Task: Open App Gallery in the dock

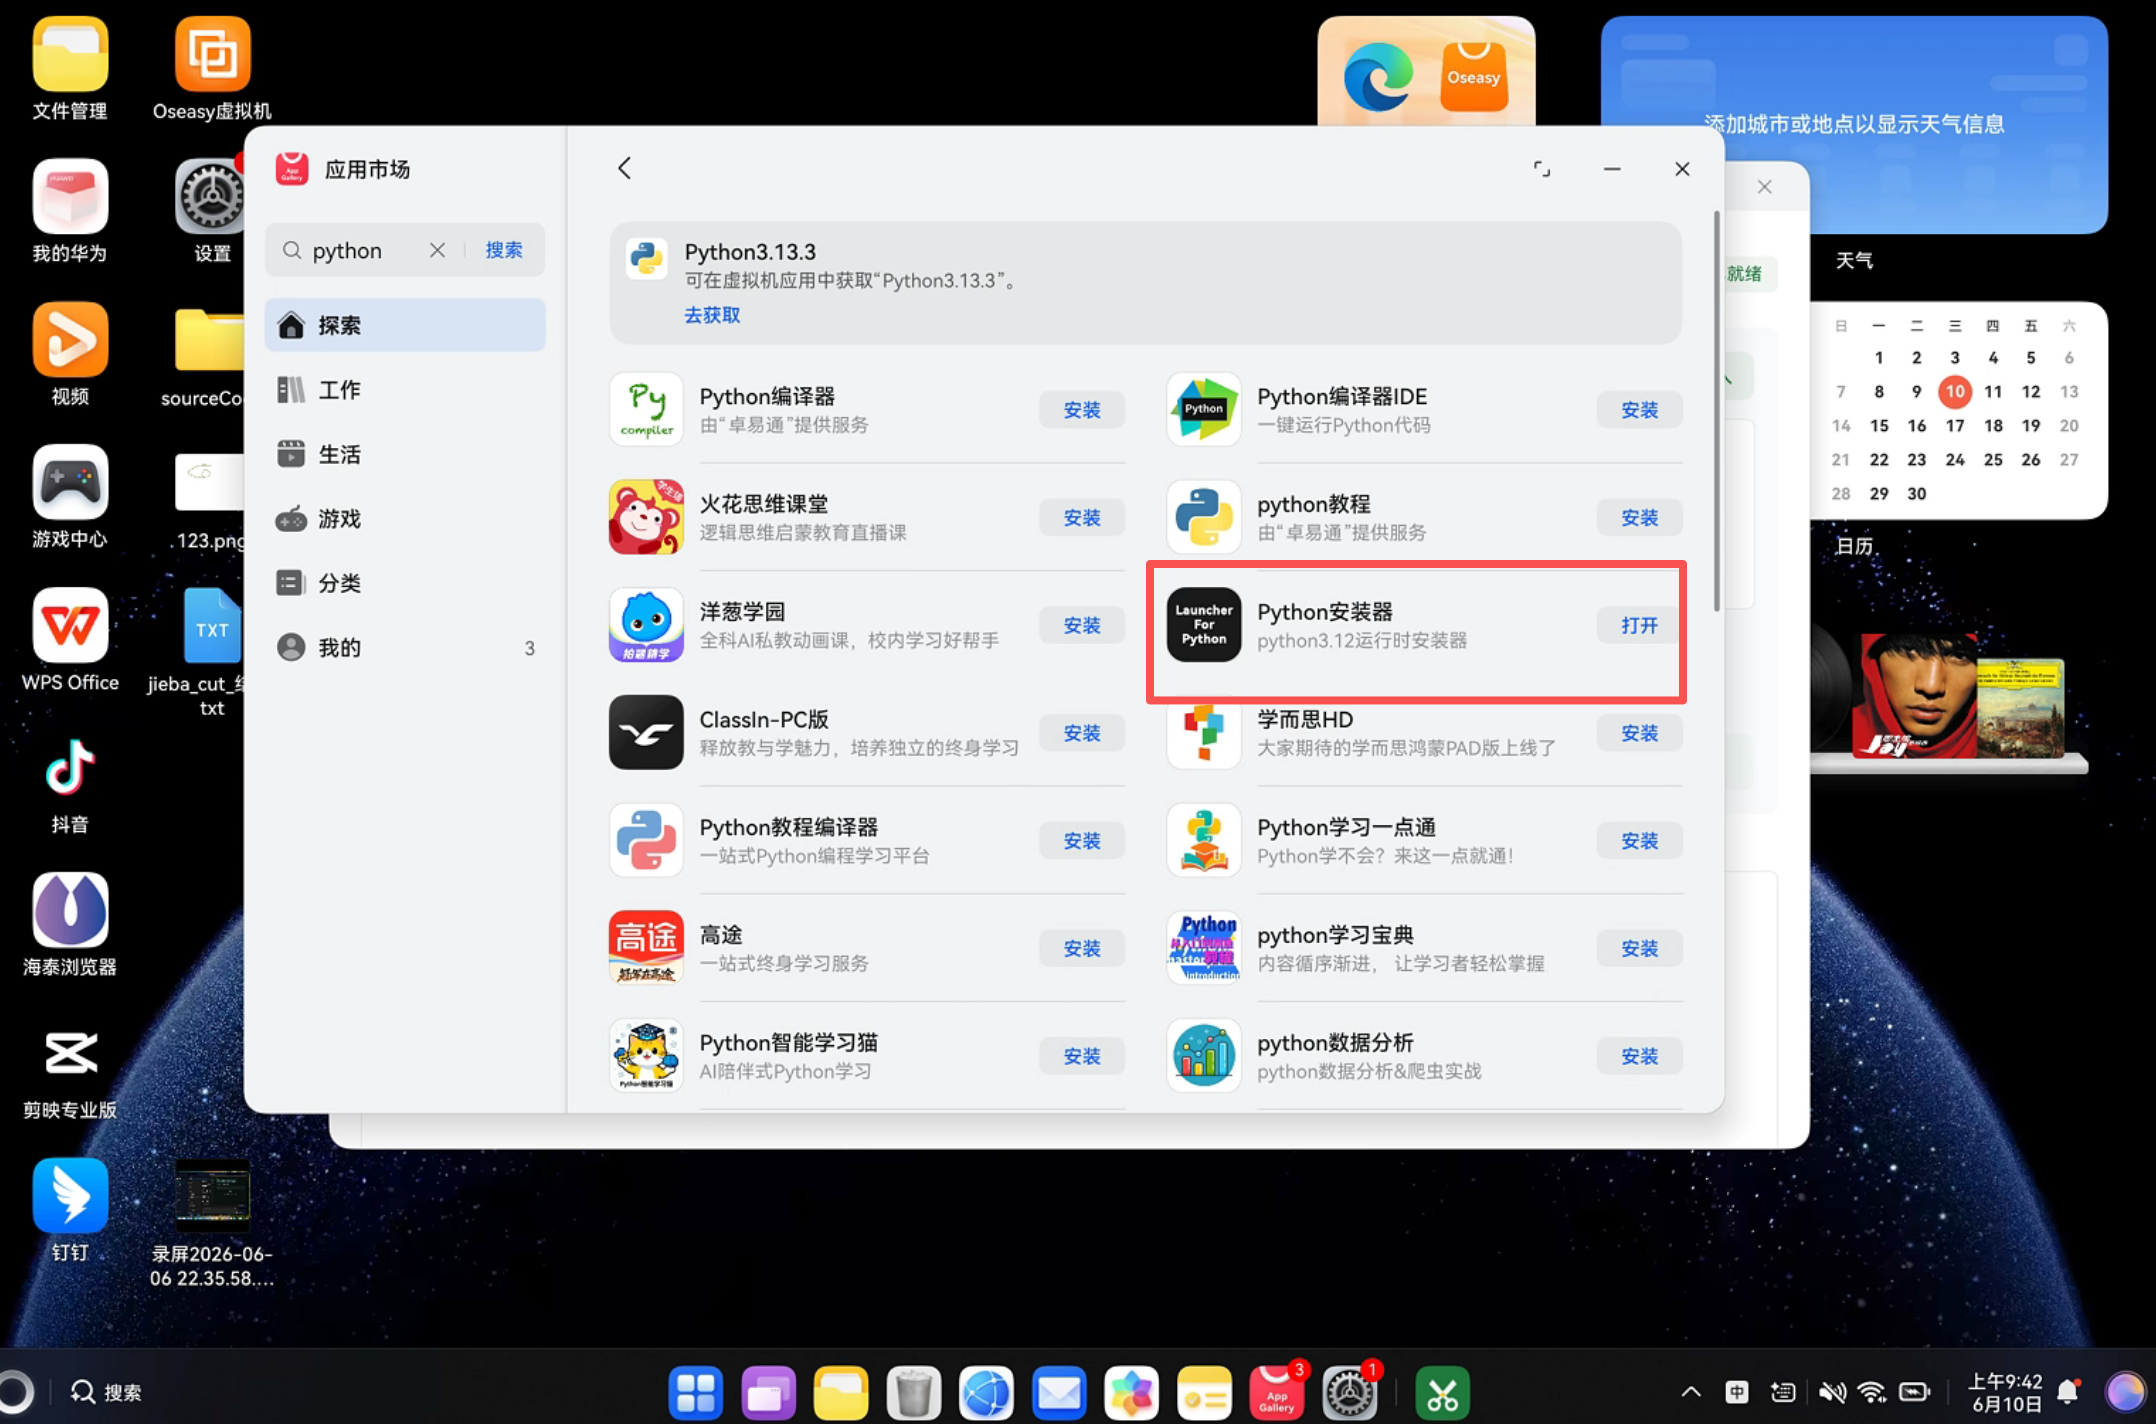Action: [x=1277, y=1392]
